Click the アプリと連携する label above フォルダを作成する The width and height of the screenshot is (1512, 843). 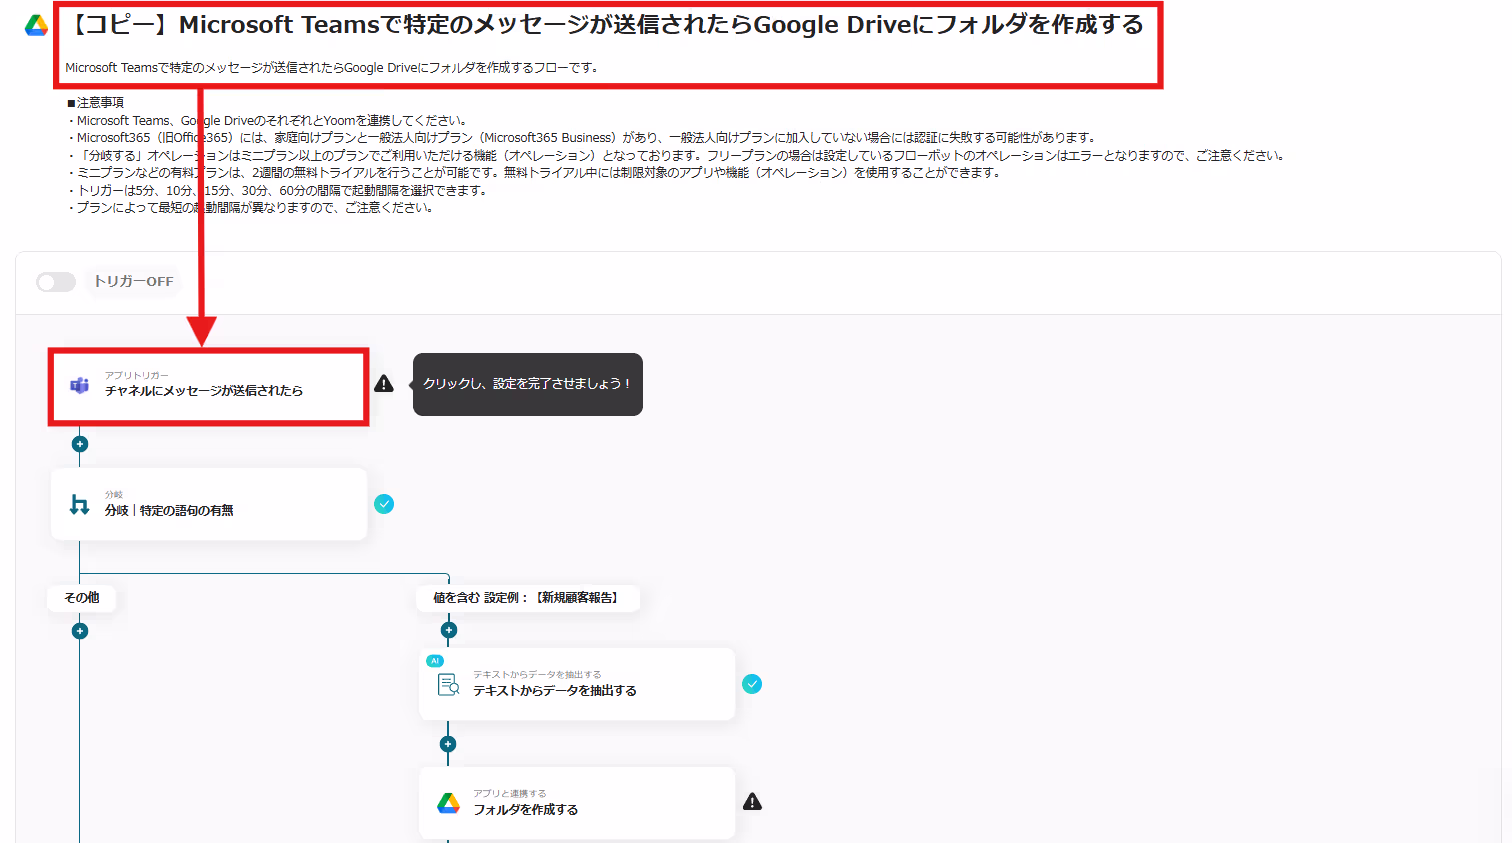click(x=510, y=794)
